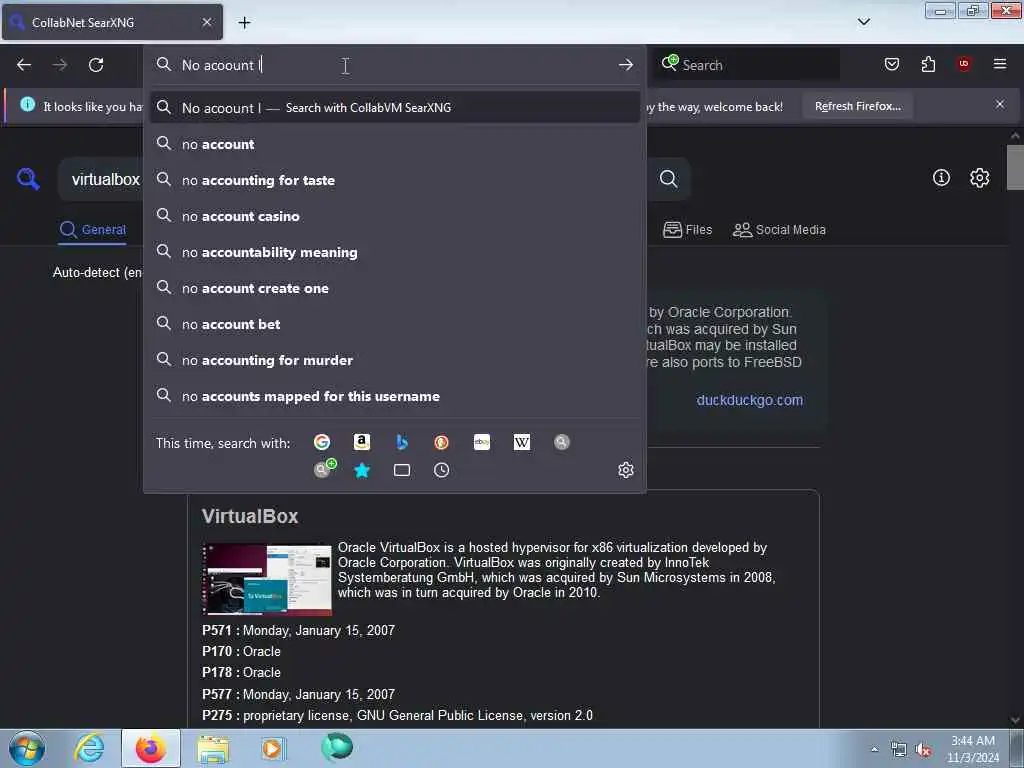Click the SearXNG logo icon
Viewport: 1024px width, 768px height.
[28, 179]
